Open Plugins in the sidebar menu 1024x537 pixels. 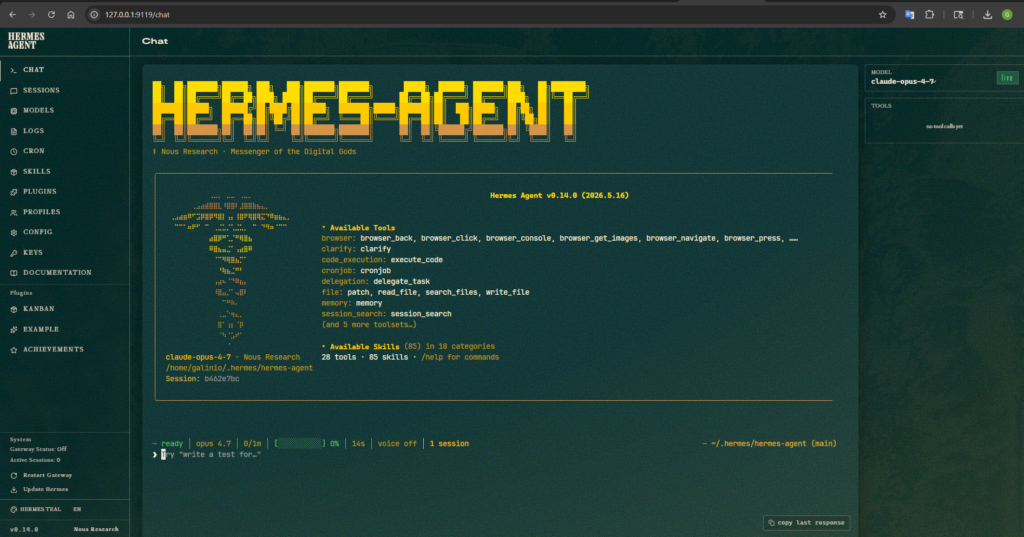click(x=65, y=191)
